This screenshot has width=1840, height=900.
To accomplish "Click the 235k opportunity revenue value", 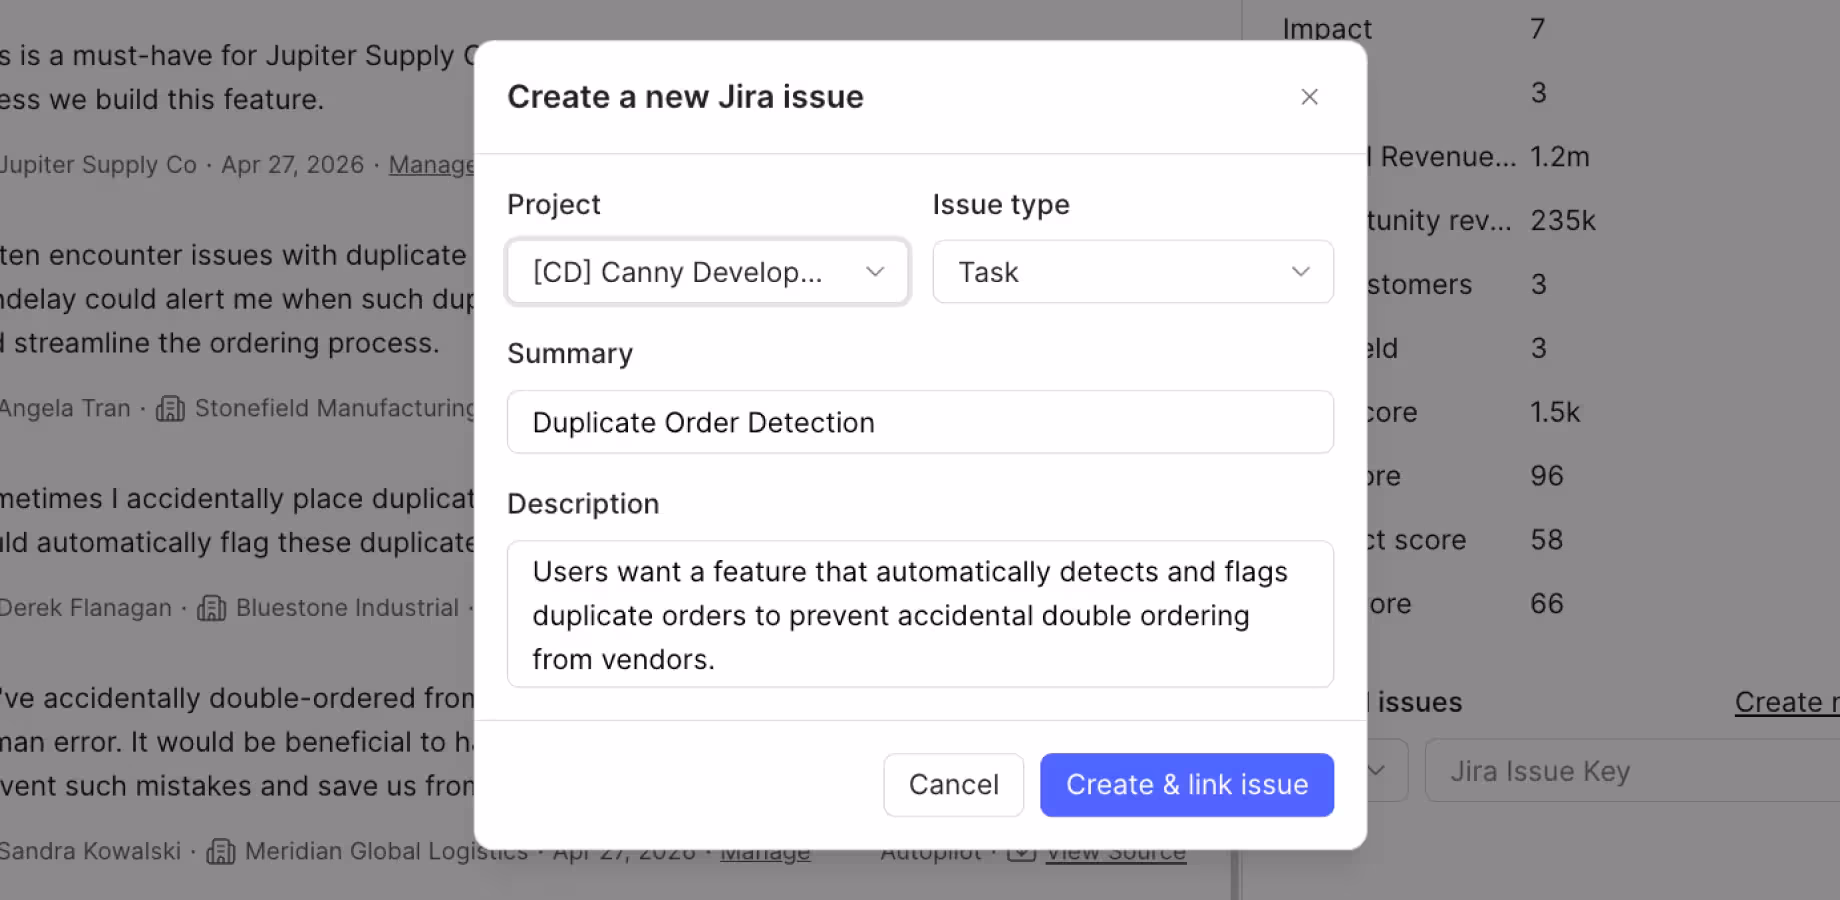I will coord(1563,221).
